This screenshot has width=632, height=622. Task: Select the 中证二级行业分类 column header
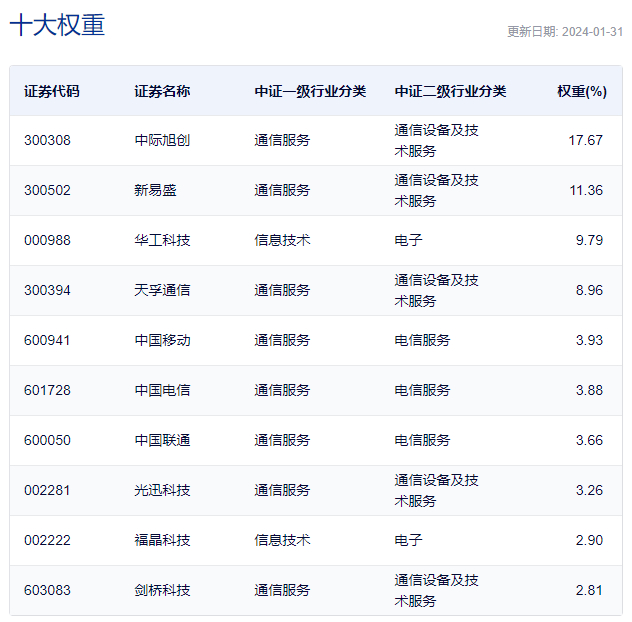pos(450,92)
